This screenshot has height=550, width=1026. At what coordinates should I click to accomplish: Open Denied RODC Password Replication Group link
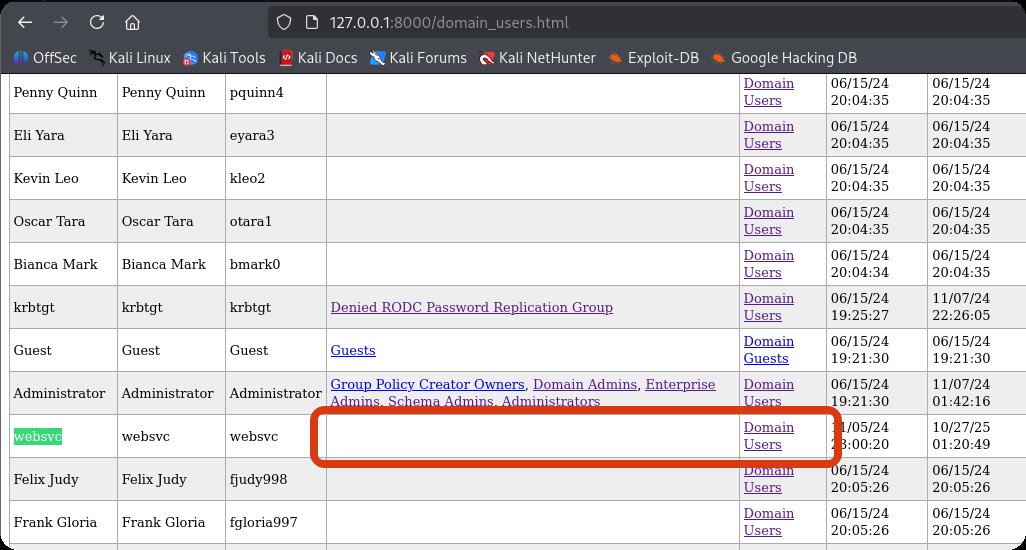471,307
